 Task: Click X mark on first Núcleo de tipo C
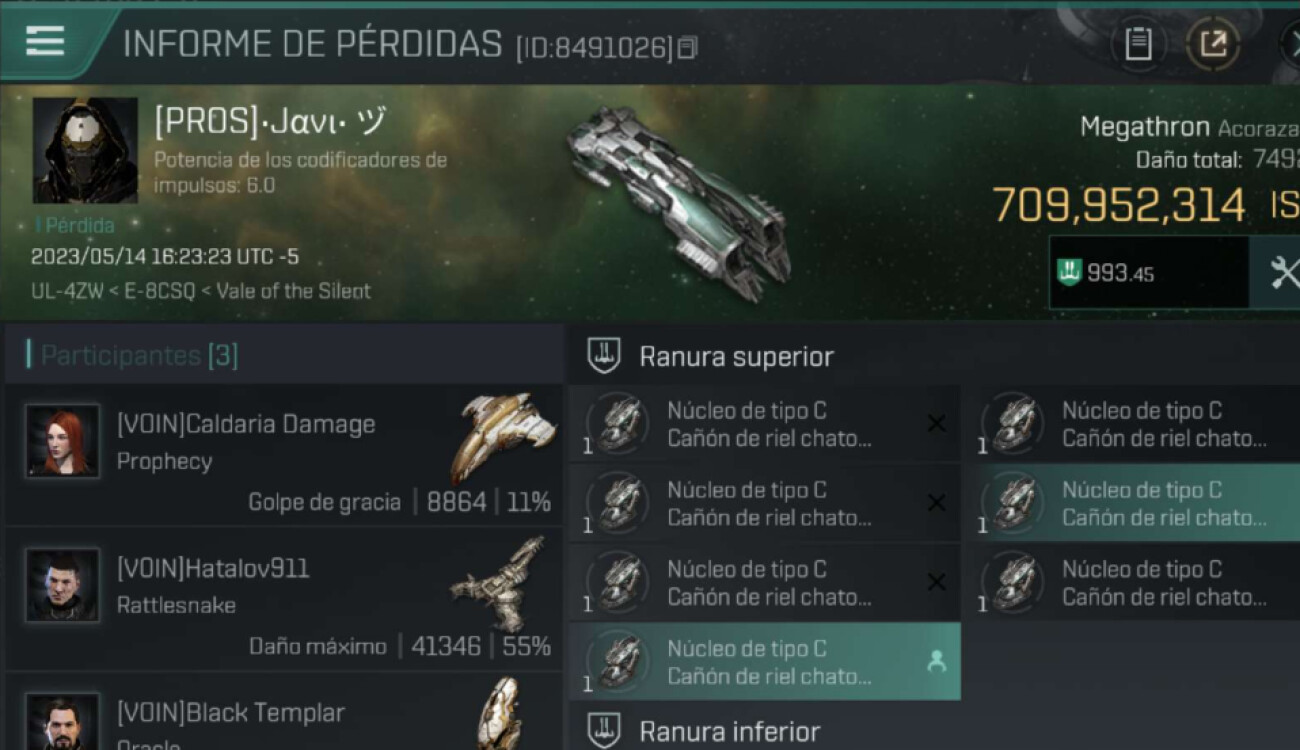coord(936,424)
